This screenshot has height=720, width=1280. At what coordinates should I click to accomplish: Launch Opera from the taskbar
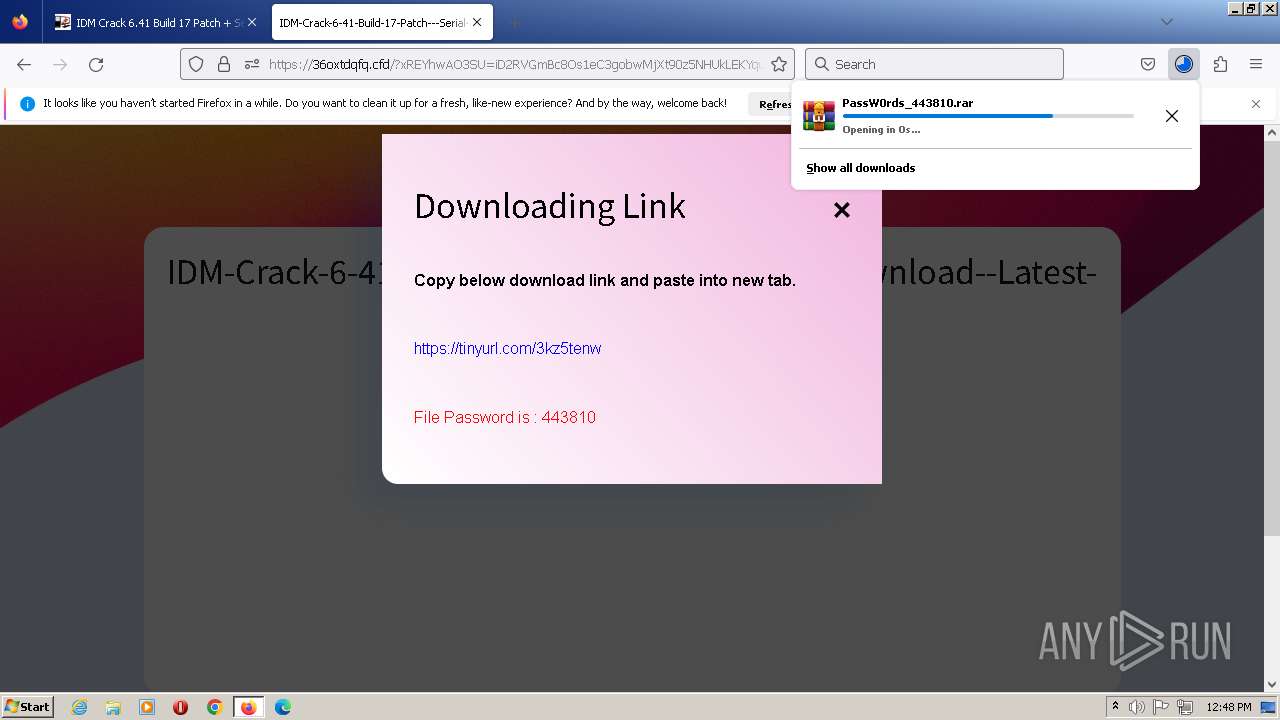tap(181, 707)
